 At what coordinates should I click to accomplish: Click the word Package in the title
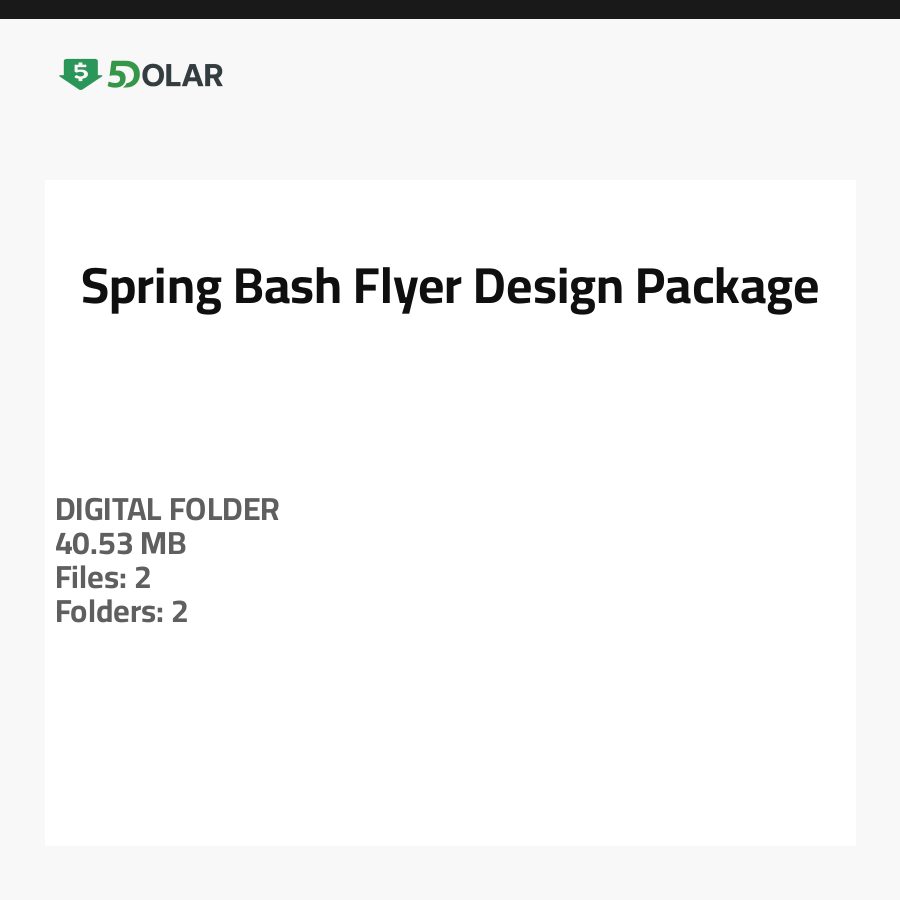[727, 288]
